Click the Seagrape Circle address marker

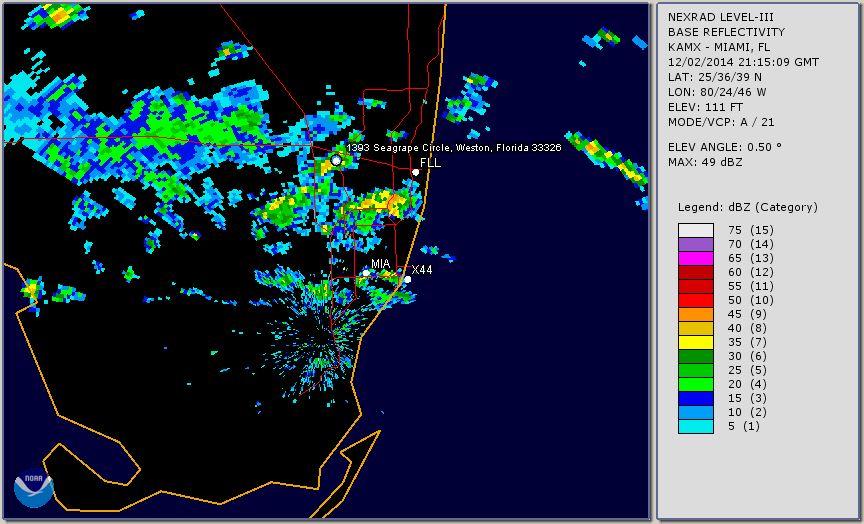tap(336, 160)
